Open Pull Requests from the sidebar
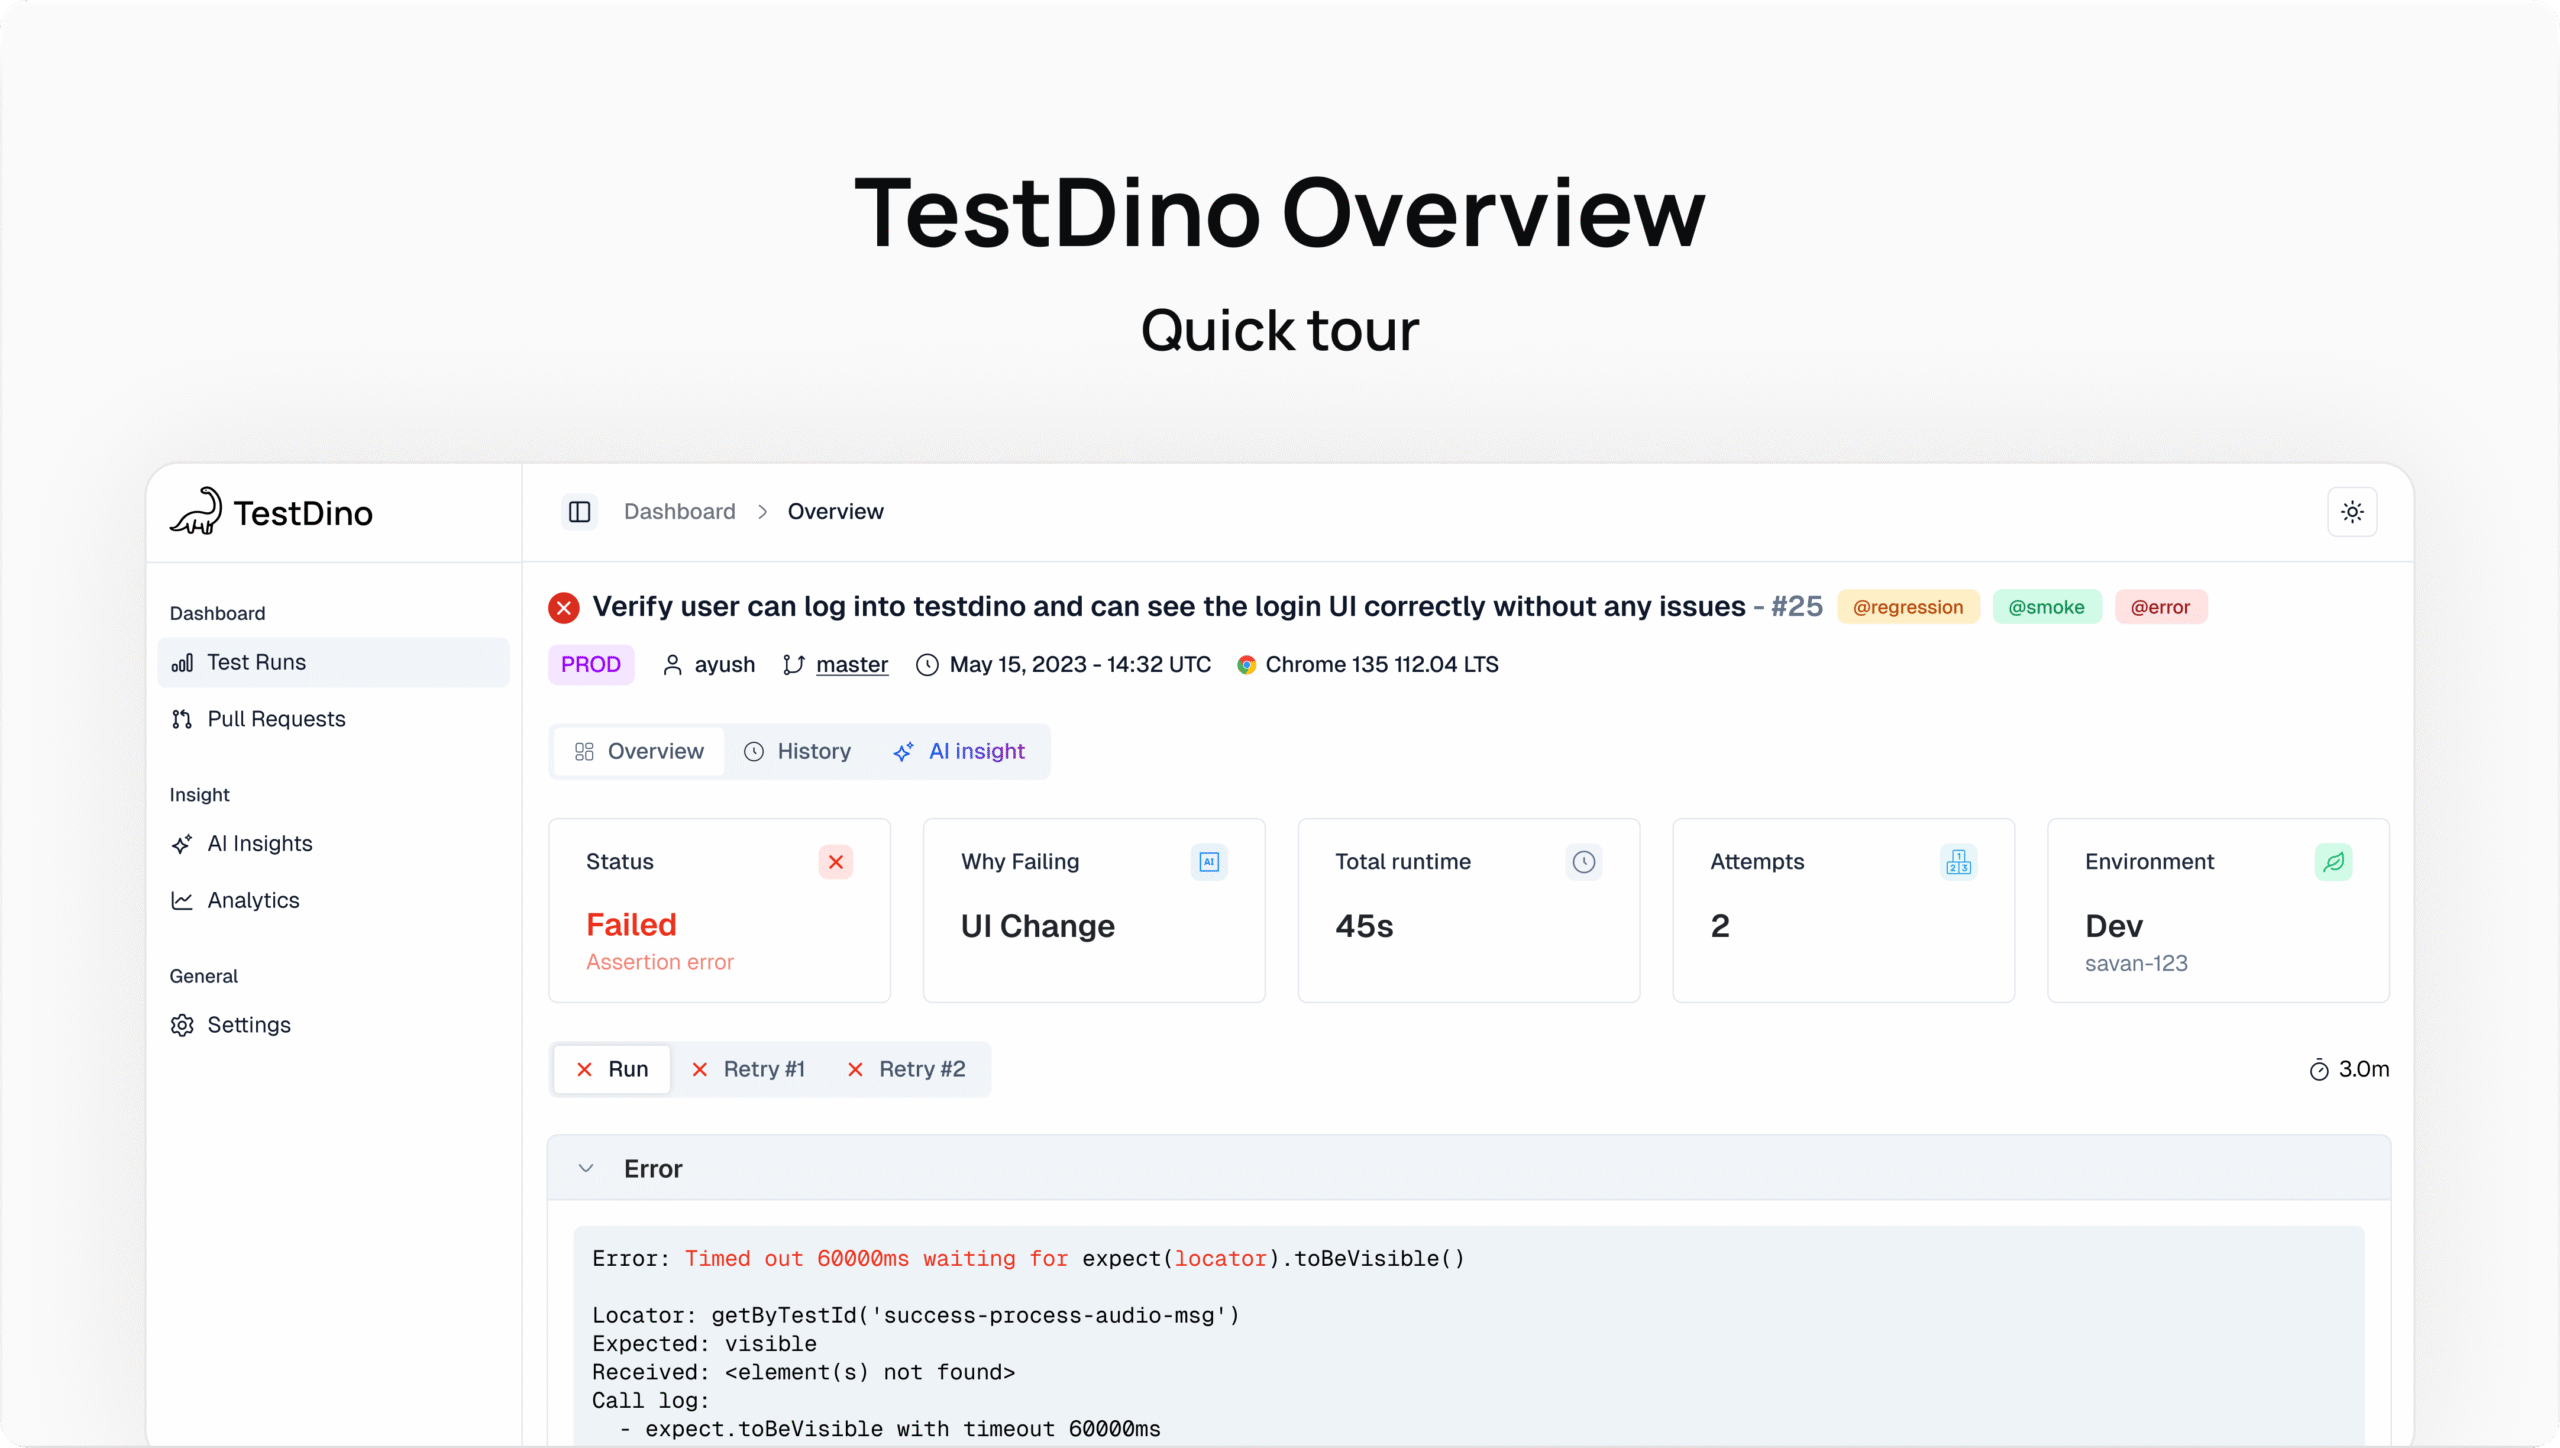Image resolution: width=2560 pixels, height=1448 pixels. (275, 719)
